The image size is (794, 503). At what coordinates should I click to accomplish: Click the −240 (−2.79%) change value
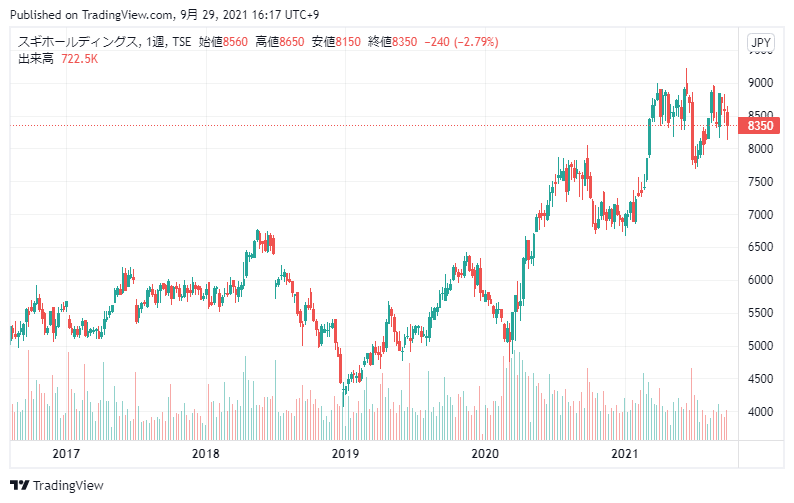[x=461, y=42]
